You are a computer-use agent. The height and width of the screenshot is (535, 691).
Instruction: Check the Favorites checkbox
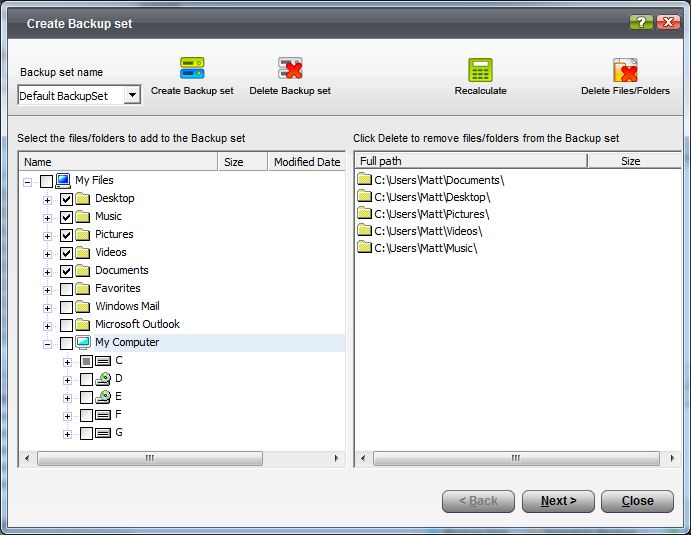tap(66, 289)
